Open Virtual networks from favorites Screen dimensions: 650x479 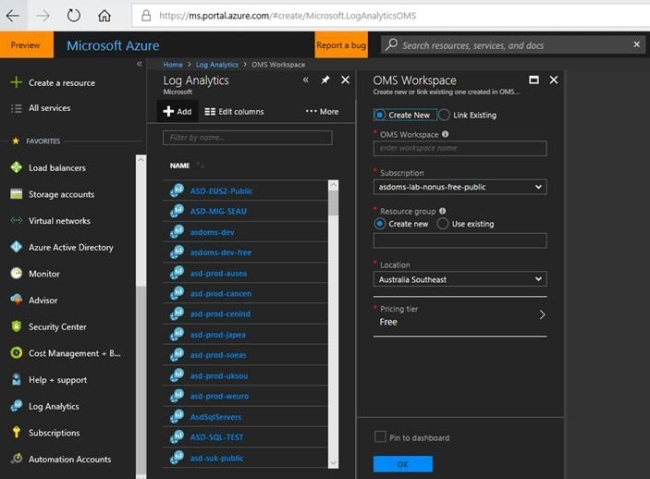[59, 221]
